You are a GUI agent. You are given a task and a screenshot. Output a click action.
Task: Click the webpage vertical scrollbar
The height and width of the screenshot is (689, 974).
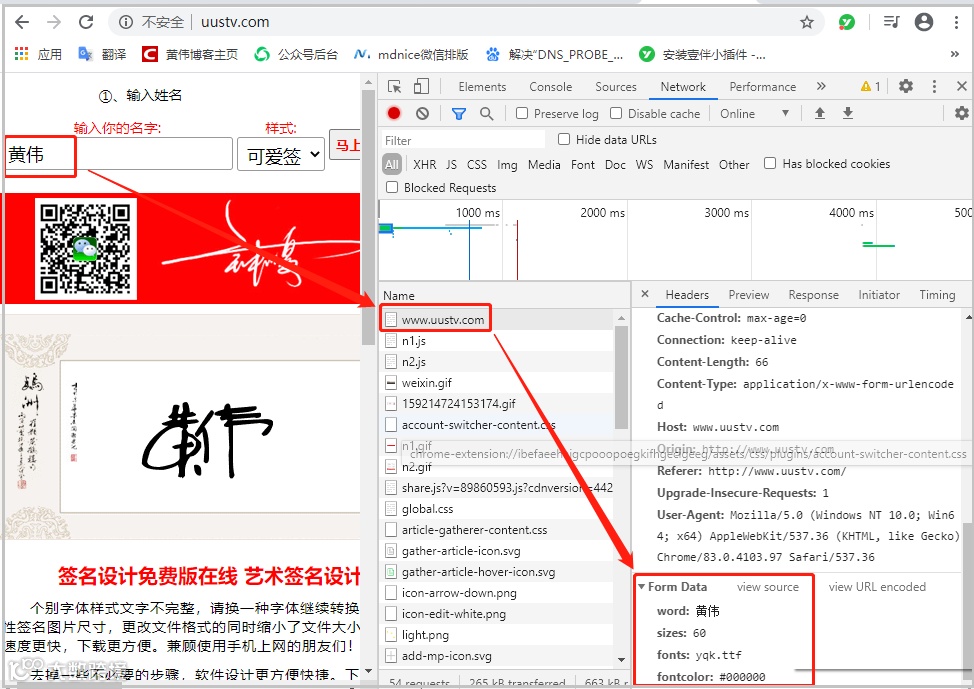(368, 217)
